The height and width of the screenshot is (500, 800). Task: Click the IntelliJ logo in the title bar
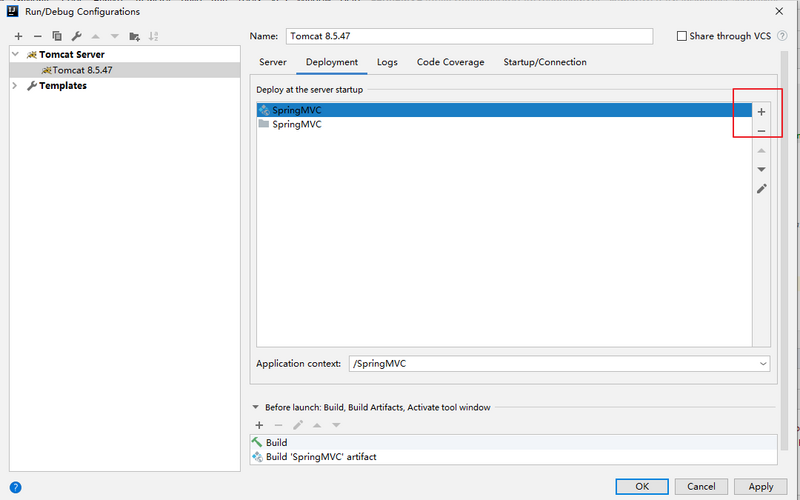(x=13, y=11)
